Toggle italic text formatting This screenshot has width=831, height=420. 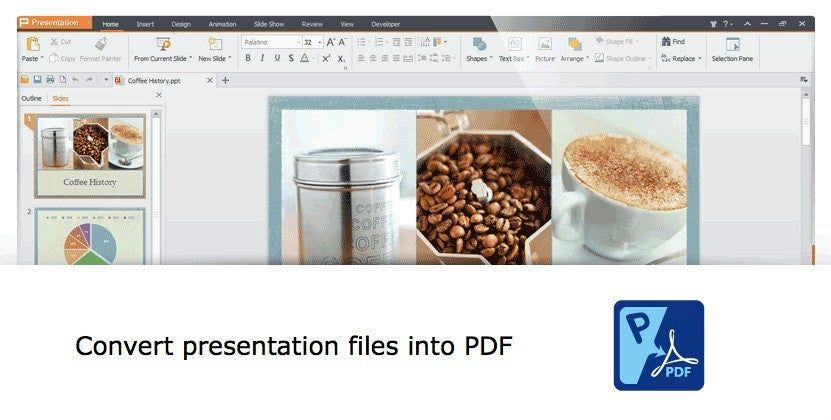262,59
